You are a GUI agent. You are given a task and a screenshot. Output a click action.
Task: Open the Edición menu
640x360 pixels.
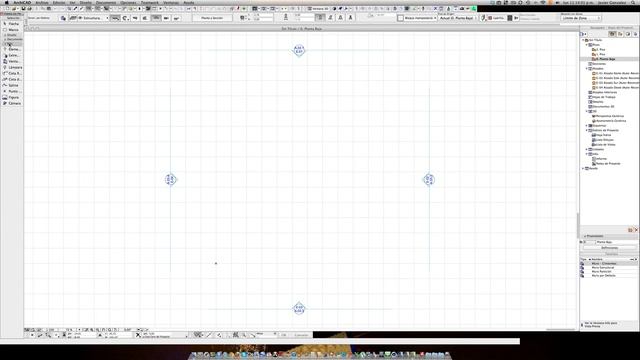tap(59, 2)
